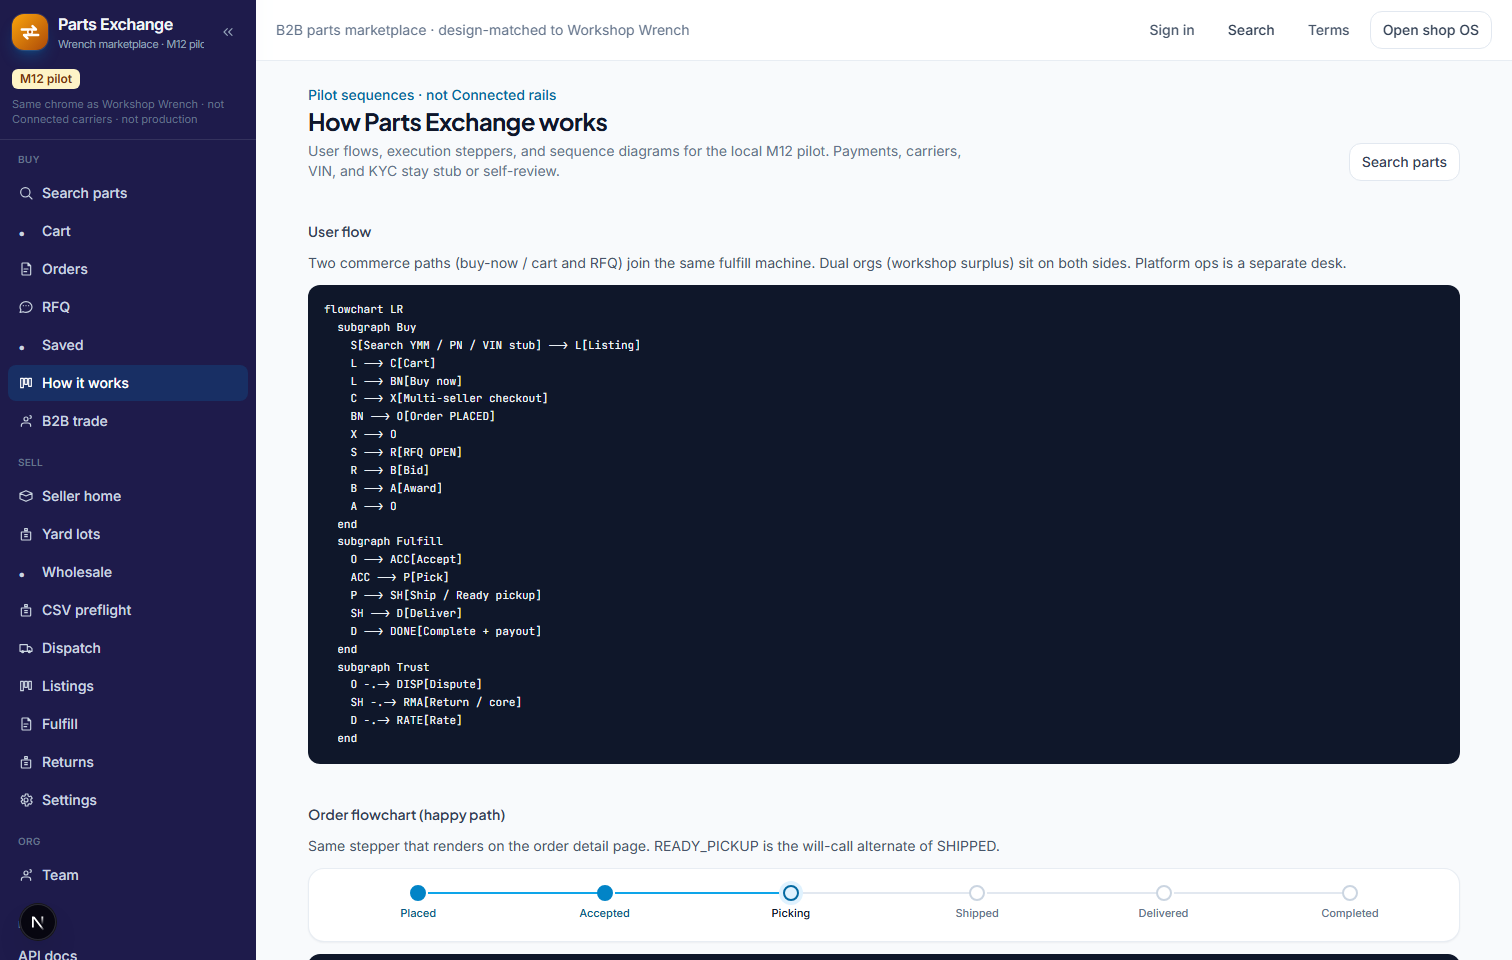Collapse the sidebar with the double-chevron
The height and width of the screenshot is (960, 1512).
pos(228,32)
